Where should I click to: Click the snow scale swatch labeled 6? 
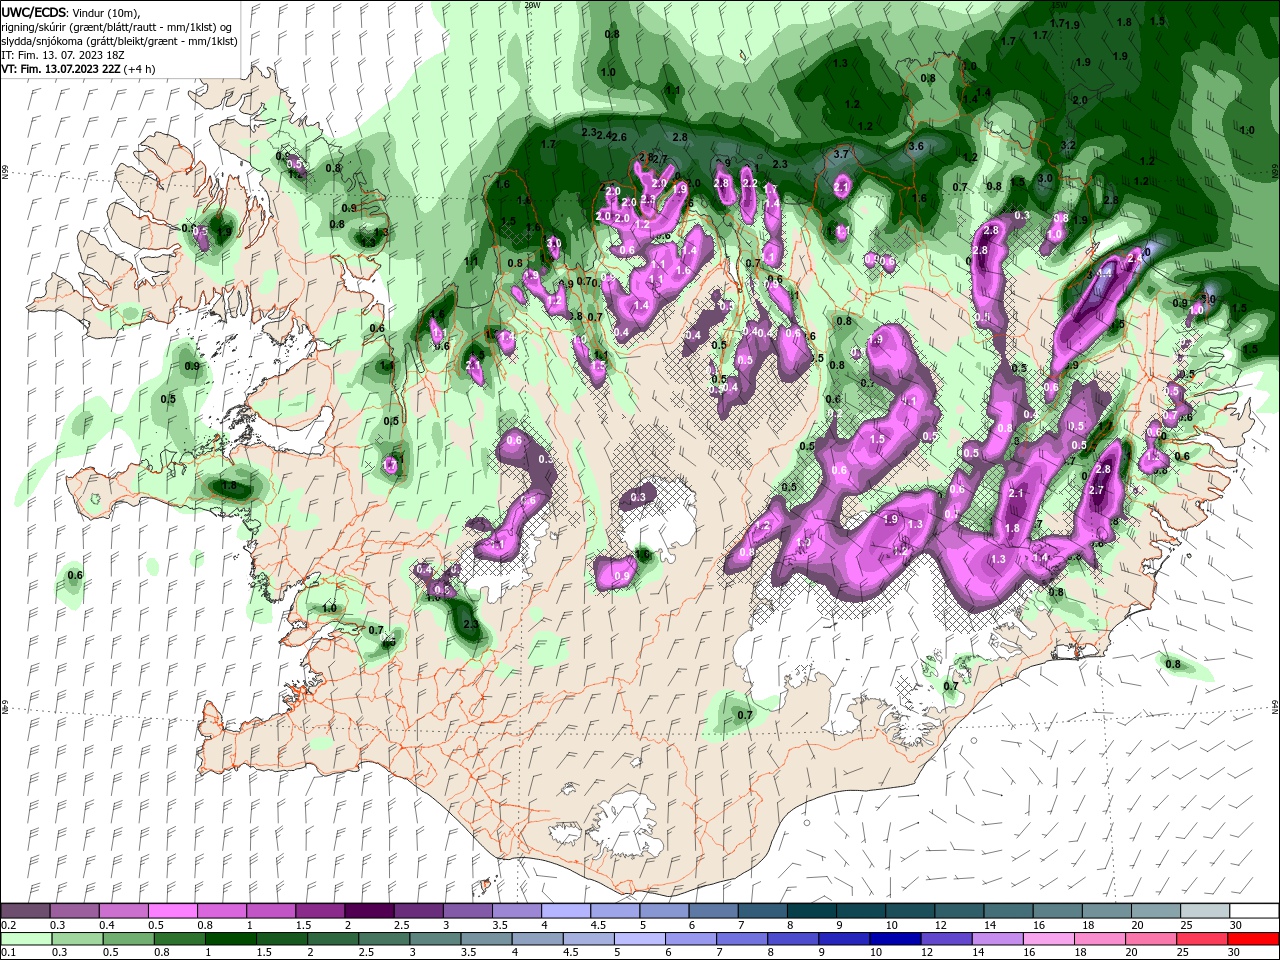[x=713, y=911]
